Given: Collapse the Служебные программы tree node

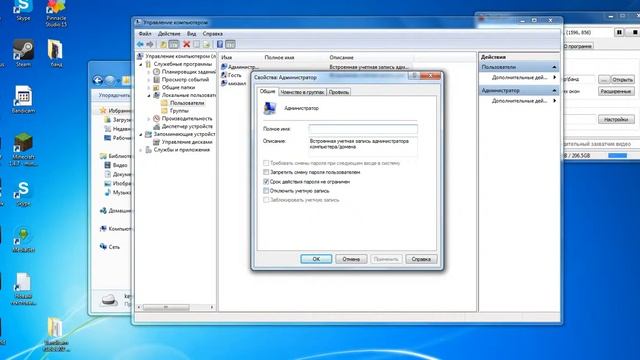Looking at the screenshot, I should click(x=141, y=64).
